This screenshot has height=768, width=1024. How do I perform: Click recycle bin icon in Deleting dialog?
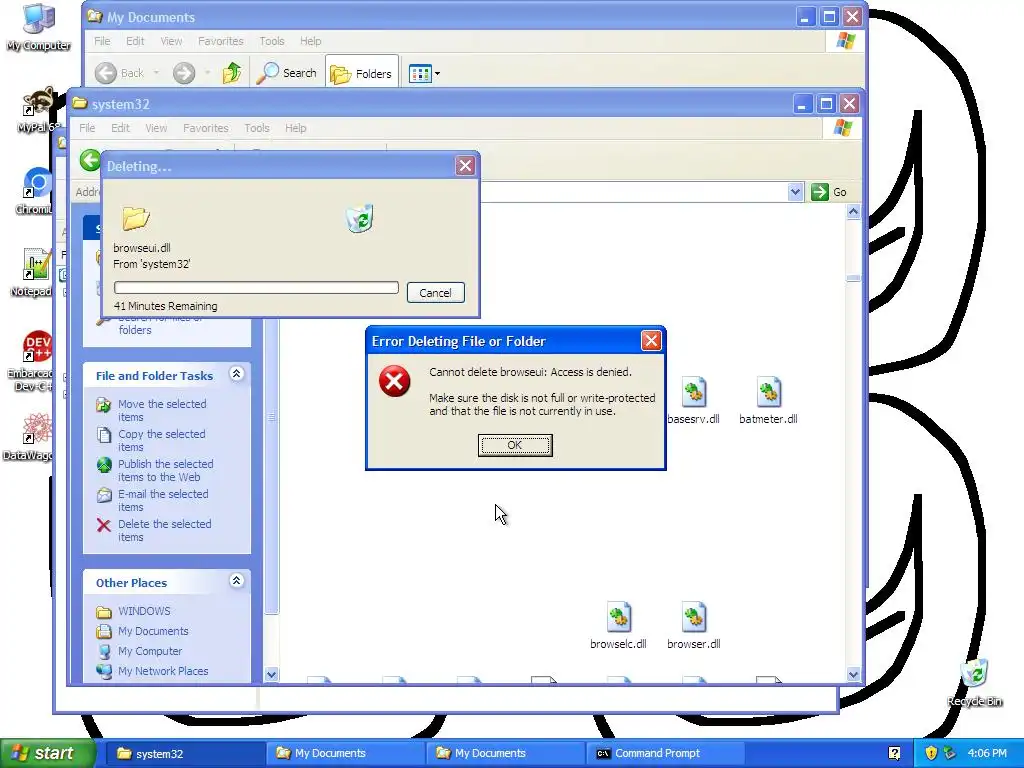click(360, 218)
